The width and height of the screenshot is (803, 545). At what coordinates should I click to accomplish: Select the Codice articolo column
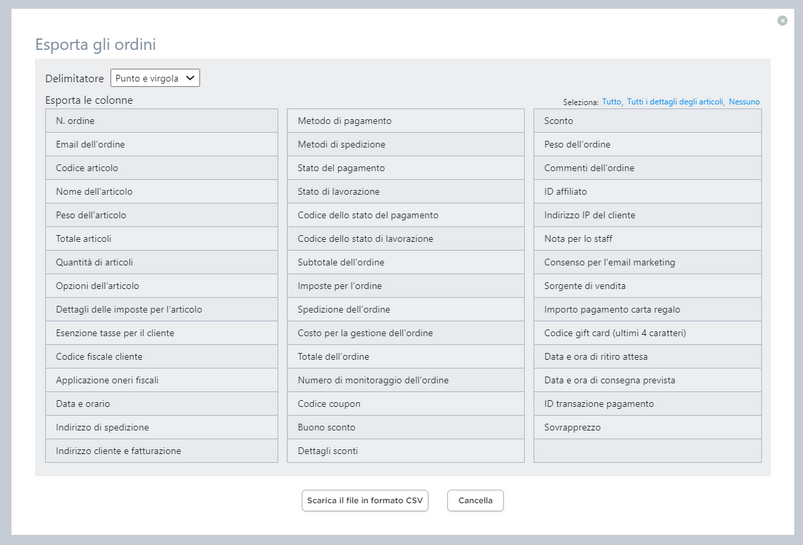click(161, 168)
